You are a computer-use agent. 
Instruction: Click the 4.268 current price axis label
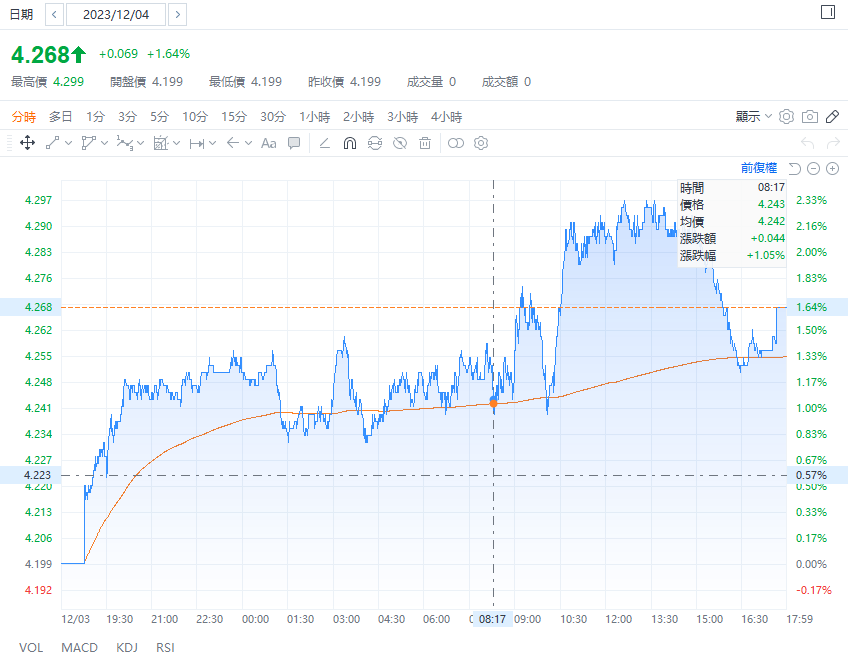pos(38,307)
